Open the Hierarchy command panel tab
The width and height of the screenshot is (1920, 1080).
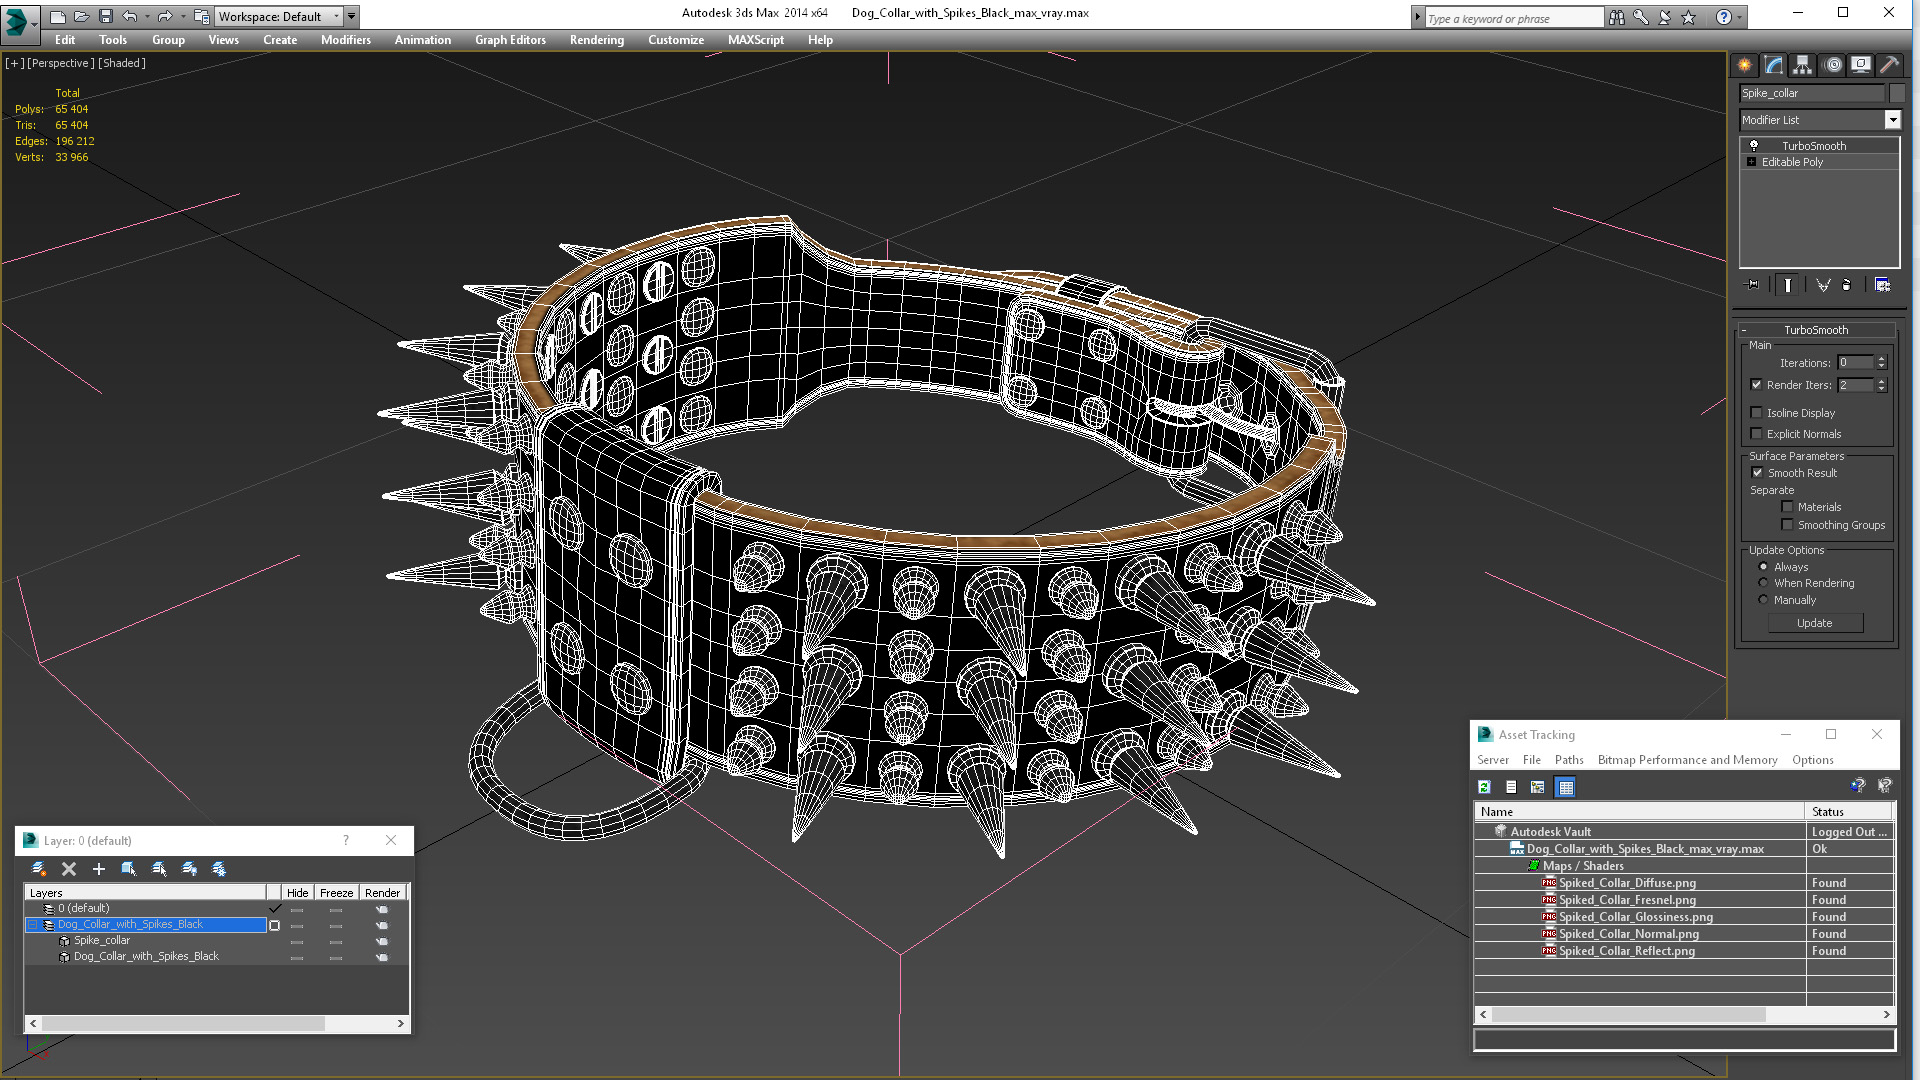1802,65
